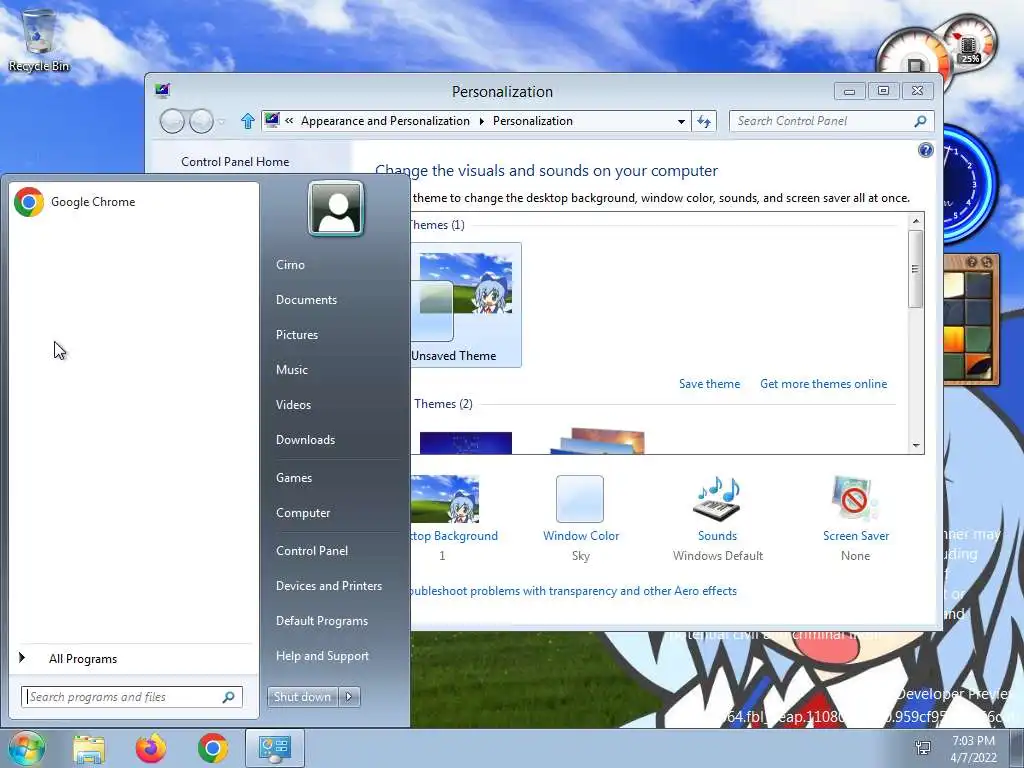This screenshot has width=1024, height=768.
Task: Open the Recycle Bin on desktop
Action: [39, 41]
